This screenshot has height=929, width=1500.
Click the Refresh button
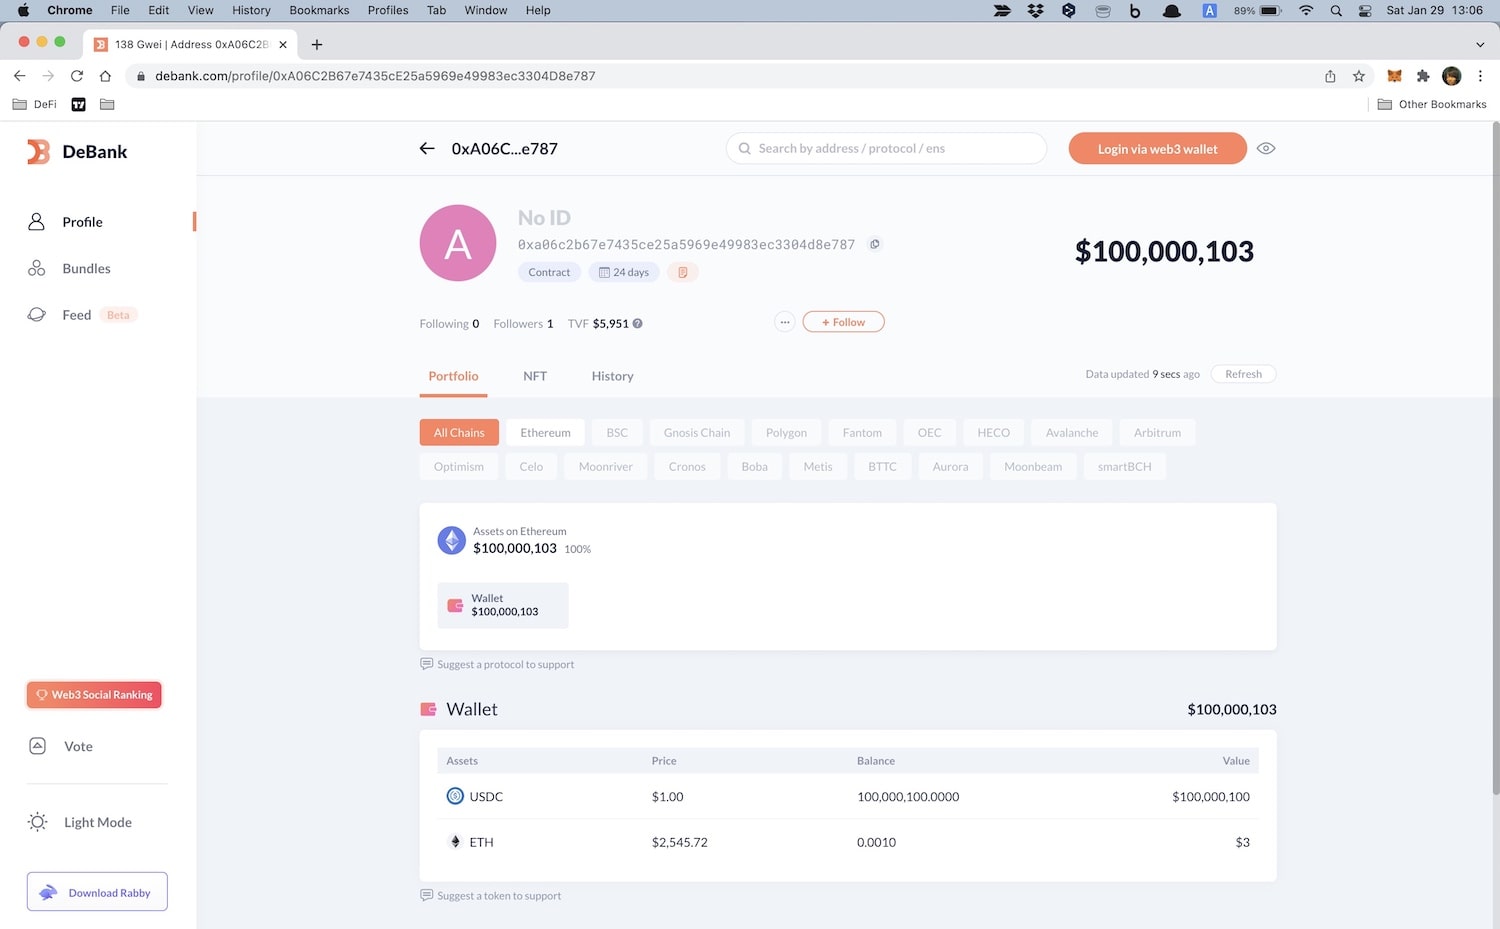tap(1243, 374)
